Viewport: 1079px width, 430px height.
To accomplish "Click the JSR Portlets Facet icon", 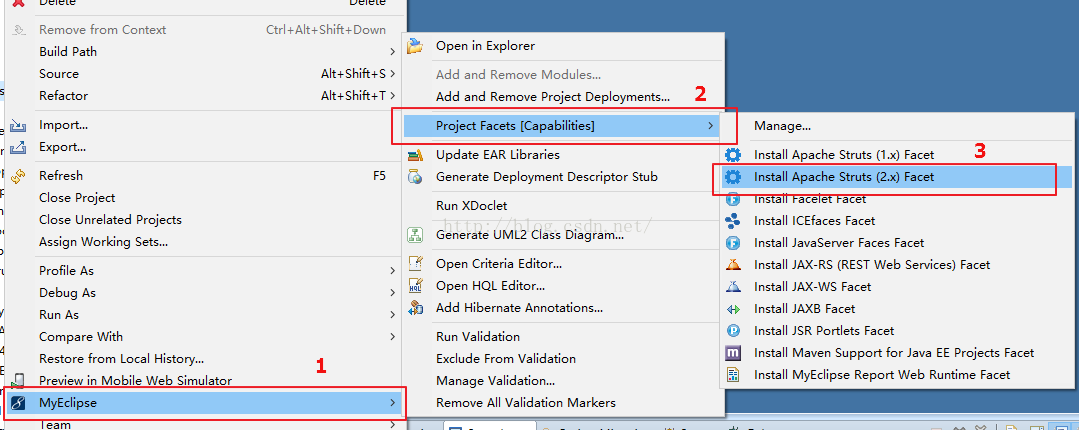I will (x=734, y=331).
